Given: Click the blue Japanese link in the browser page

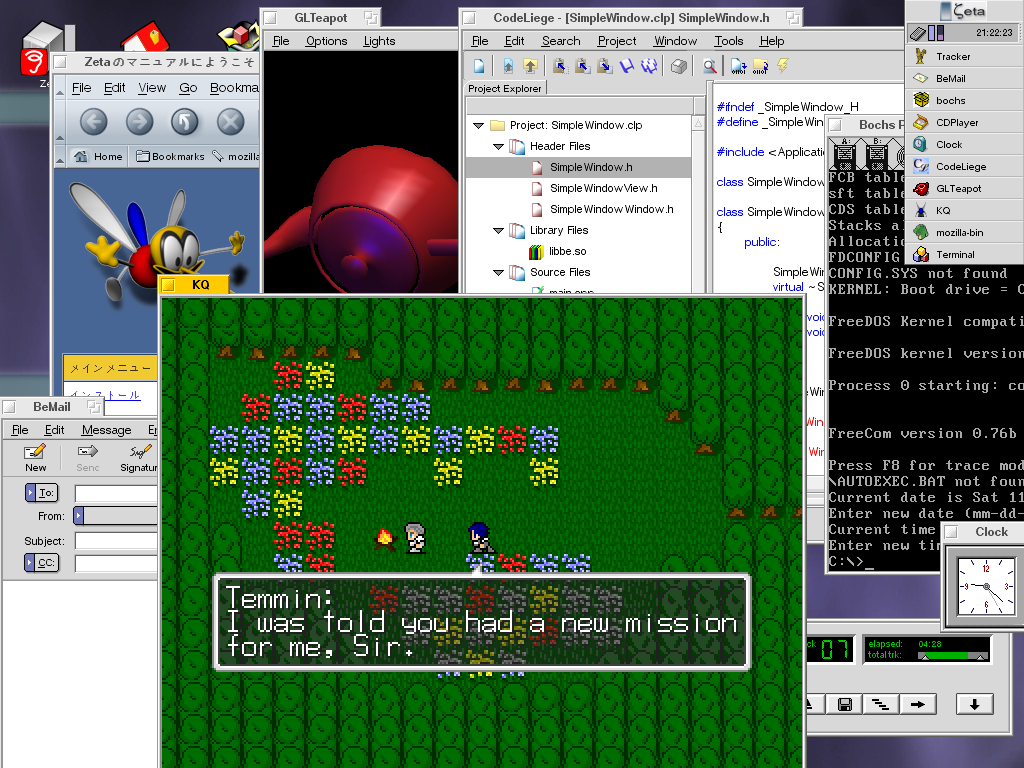Looking at the screenshot, I should 106,394.
